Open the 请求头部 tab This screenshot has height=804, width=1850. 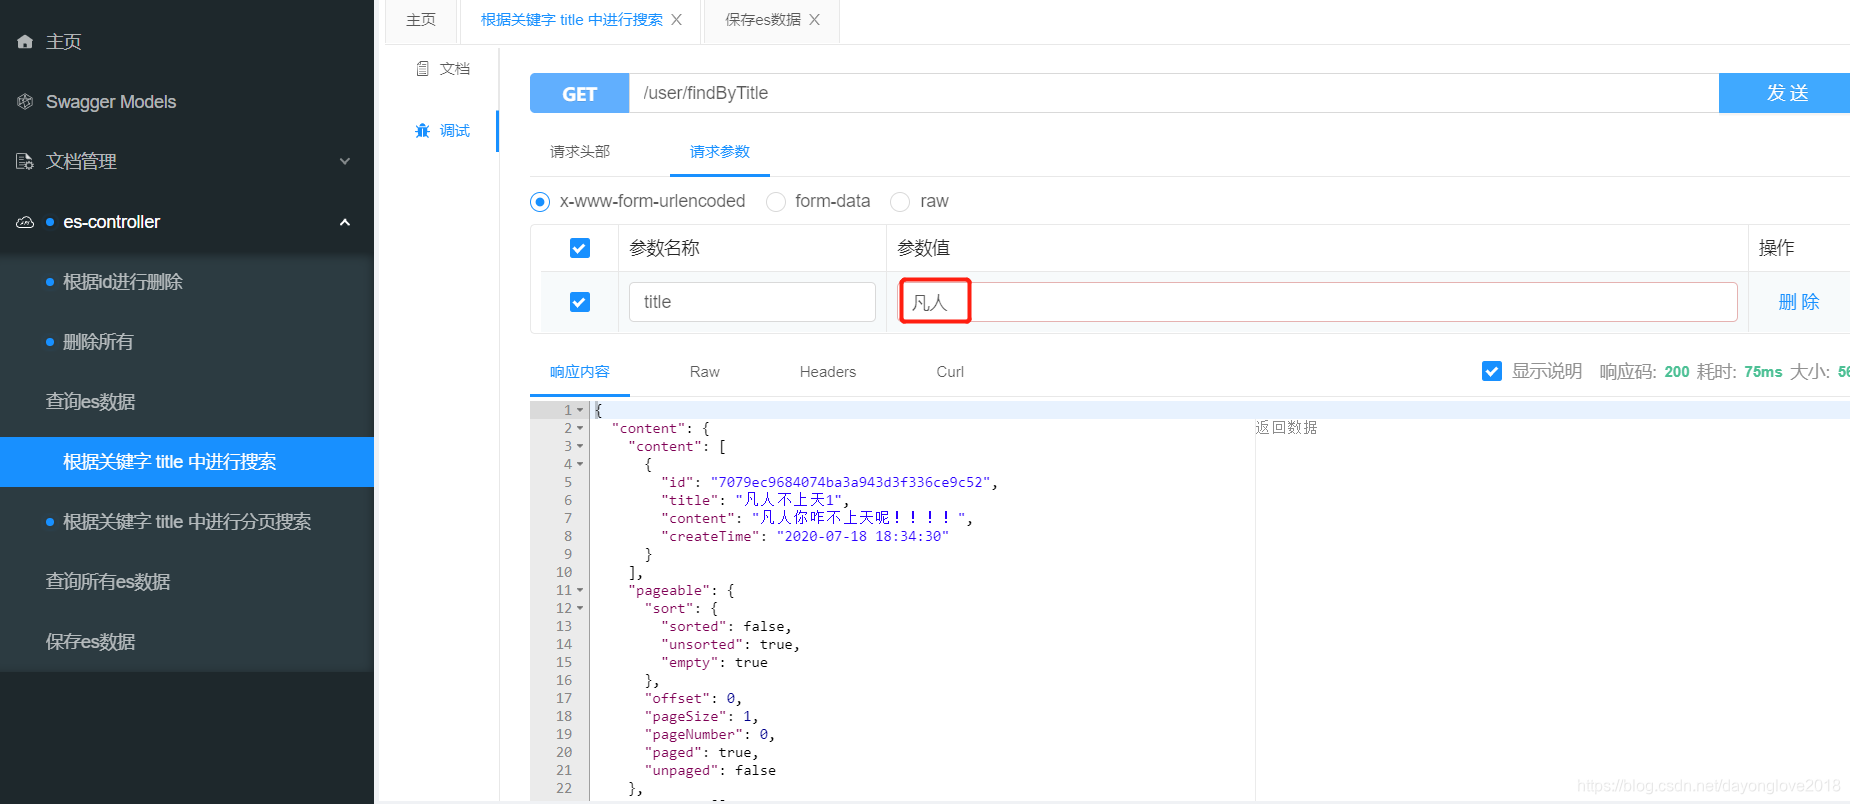[x=580, y=152]
